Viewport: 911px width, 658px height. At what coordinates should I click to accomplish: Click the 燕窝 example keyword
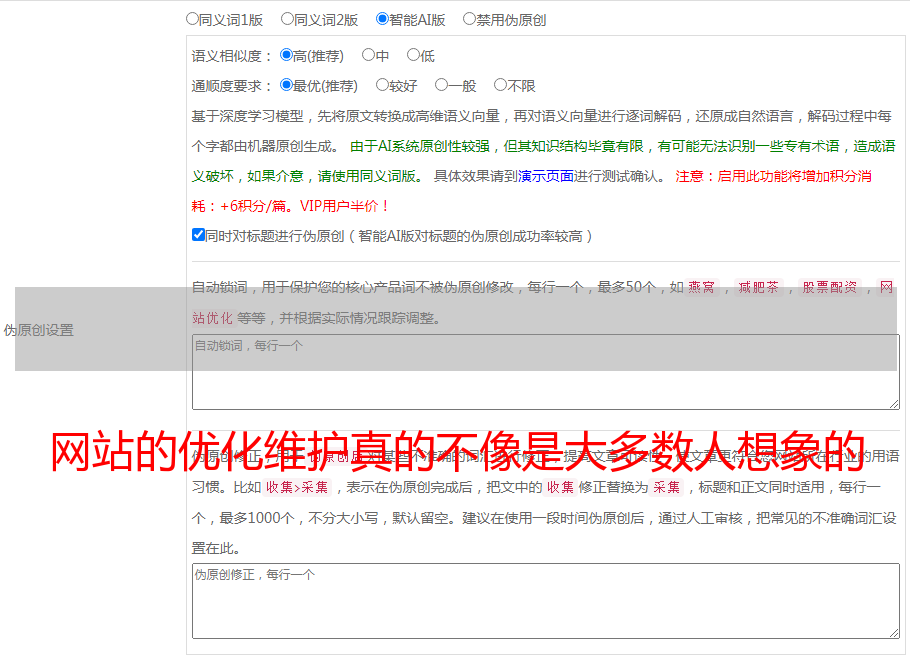click(x=701, y=287)
